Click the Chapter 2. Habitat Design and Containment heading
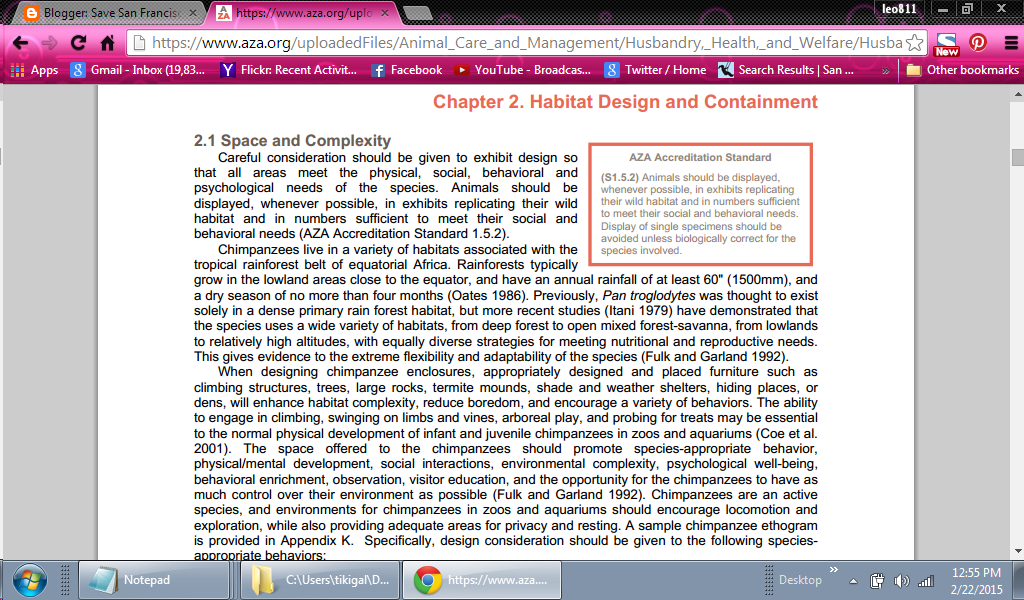The width and height of the screenshot is (1024, 600). click(x=625, y=102)
